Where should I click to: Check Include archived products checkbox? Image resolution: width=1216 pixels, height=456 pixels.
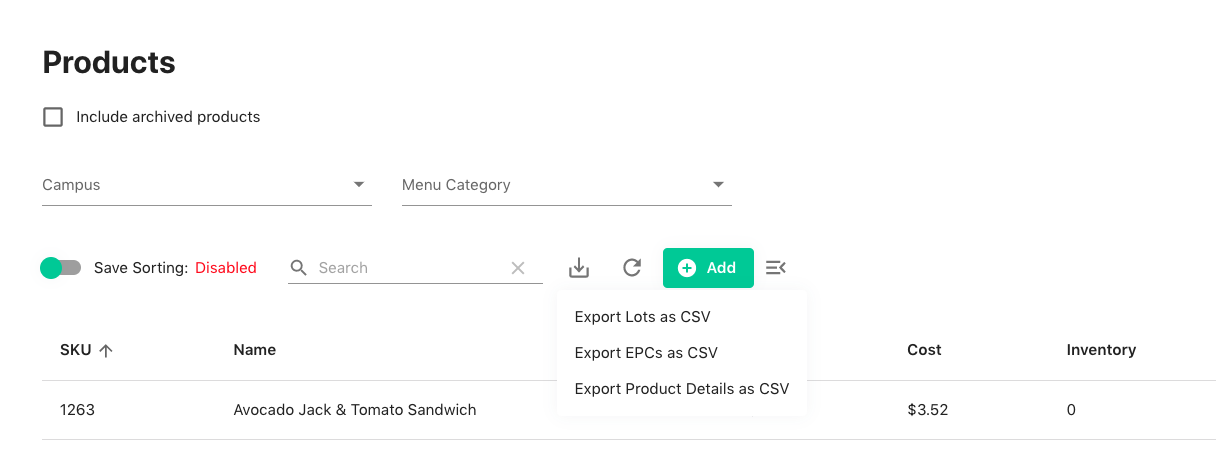tap(53, 117)
